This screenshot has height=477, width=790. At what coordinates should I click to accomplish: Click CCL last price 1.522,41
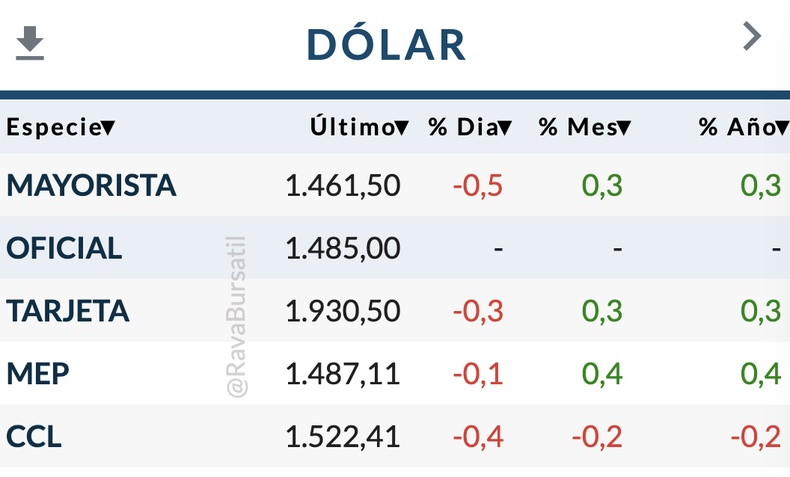(342, 436)
